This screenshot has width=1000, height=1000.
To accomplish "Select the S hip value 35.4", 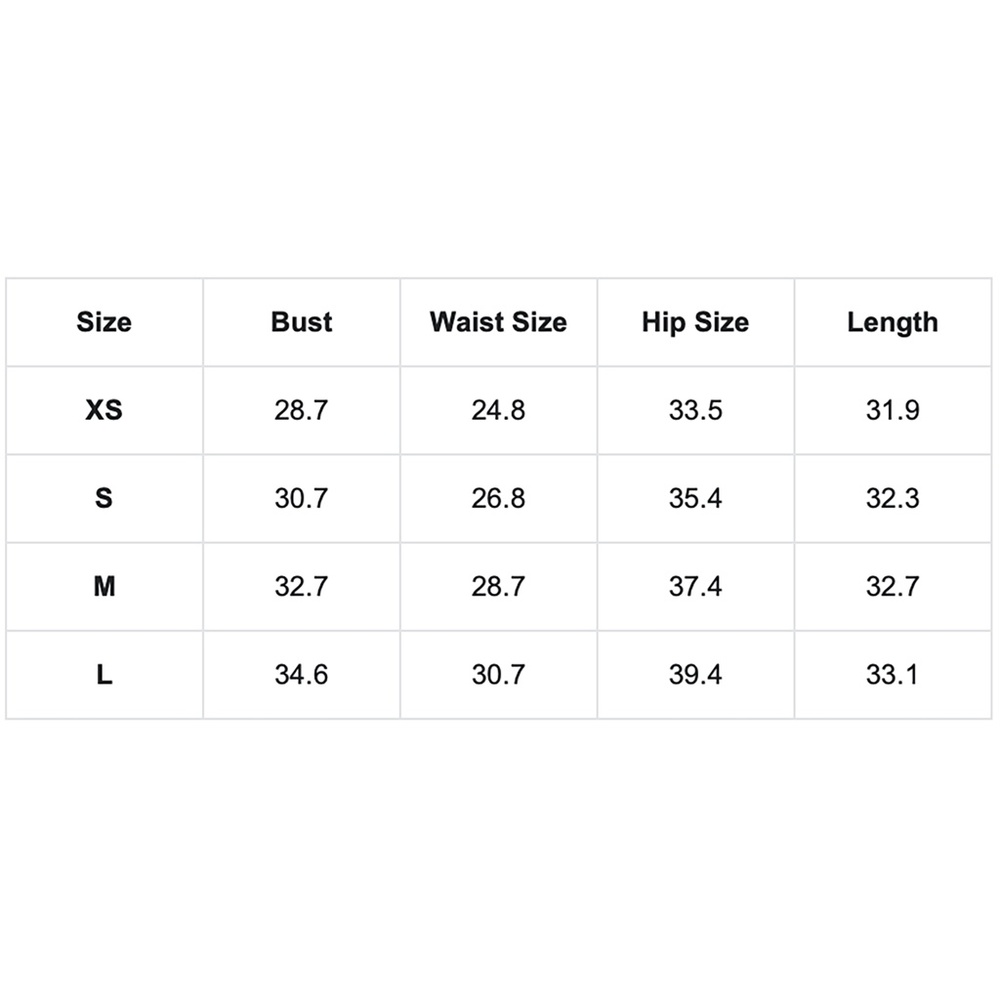I will point(695,498).
